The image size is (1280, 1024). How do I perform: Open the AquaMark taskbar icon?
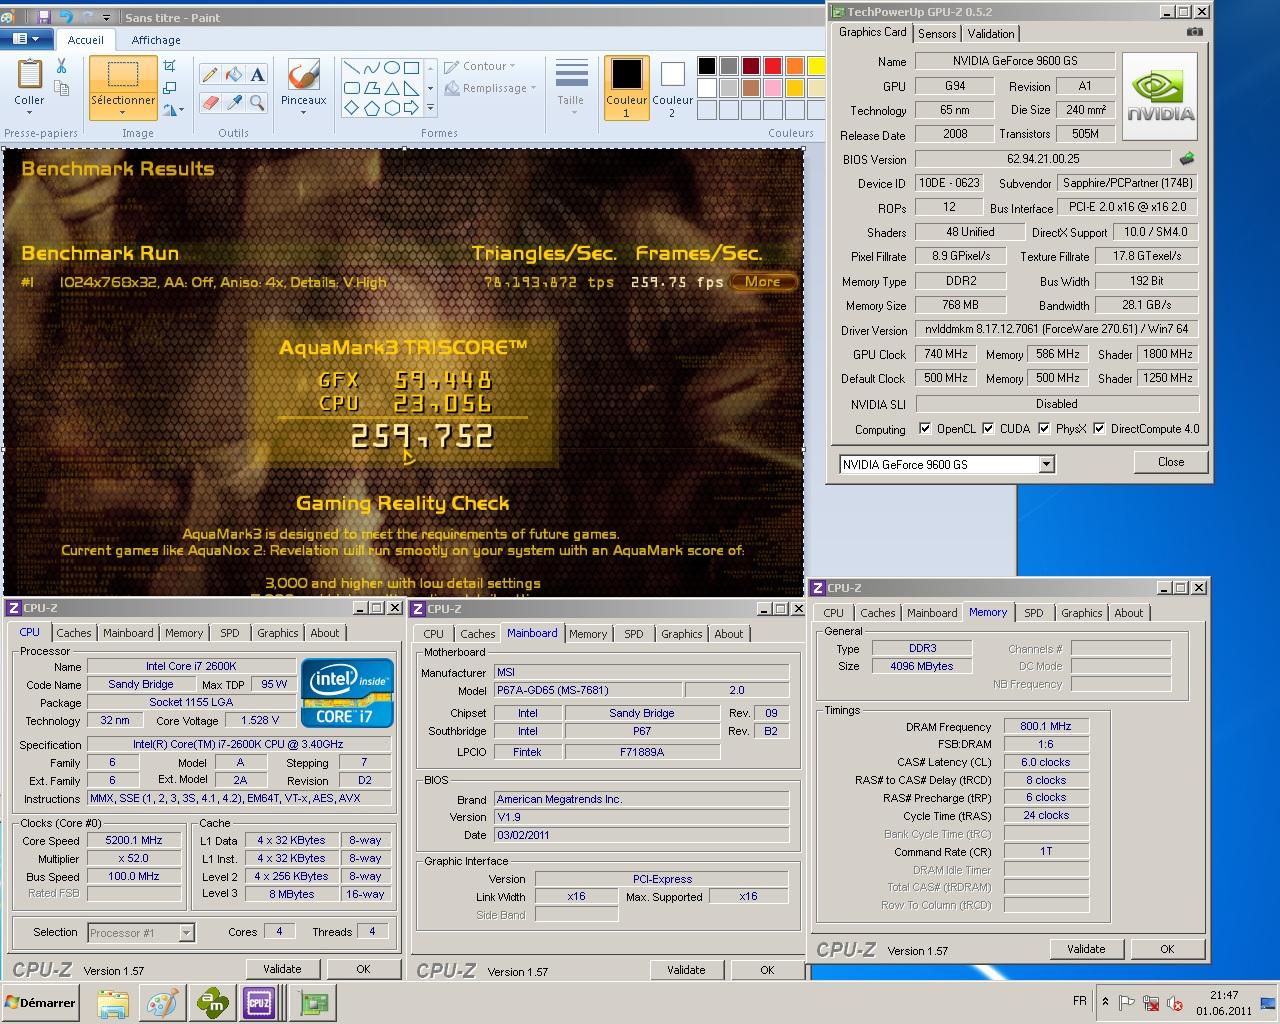pyautogui.click(x=211, y=1003)
